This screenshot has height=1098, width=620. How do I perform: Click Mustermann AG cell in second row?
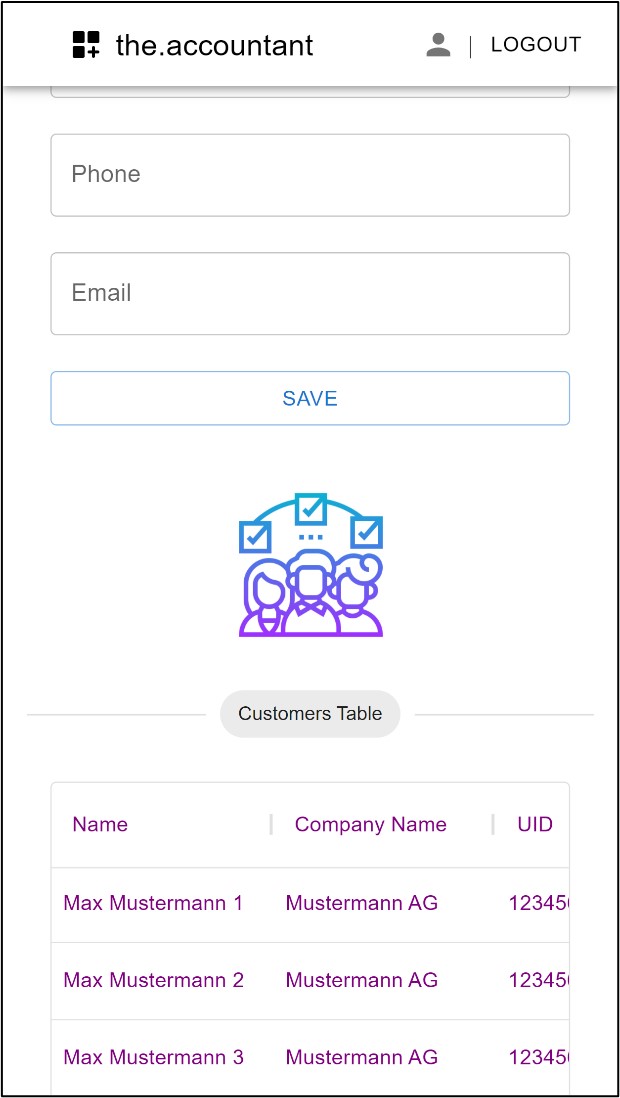[362, 980]
